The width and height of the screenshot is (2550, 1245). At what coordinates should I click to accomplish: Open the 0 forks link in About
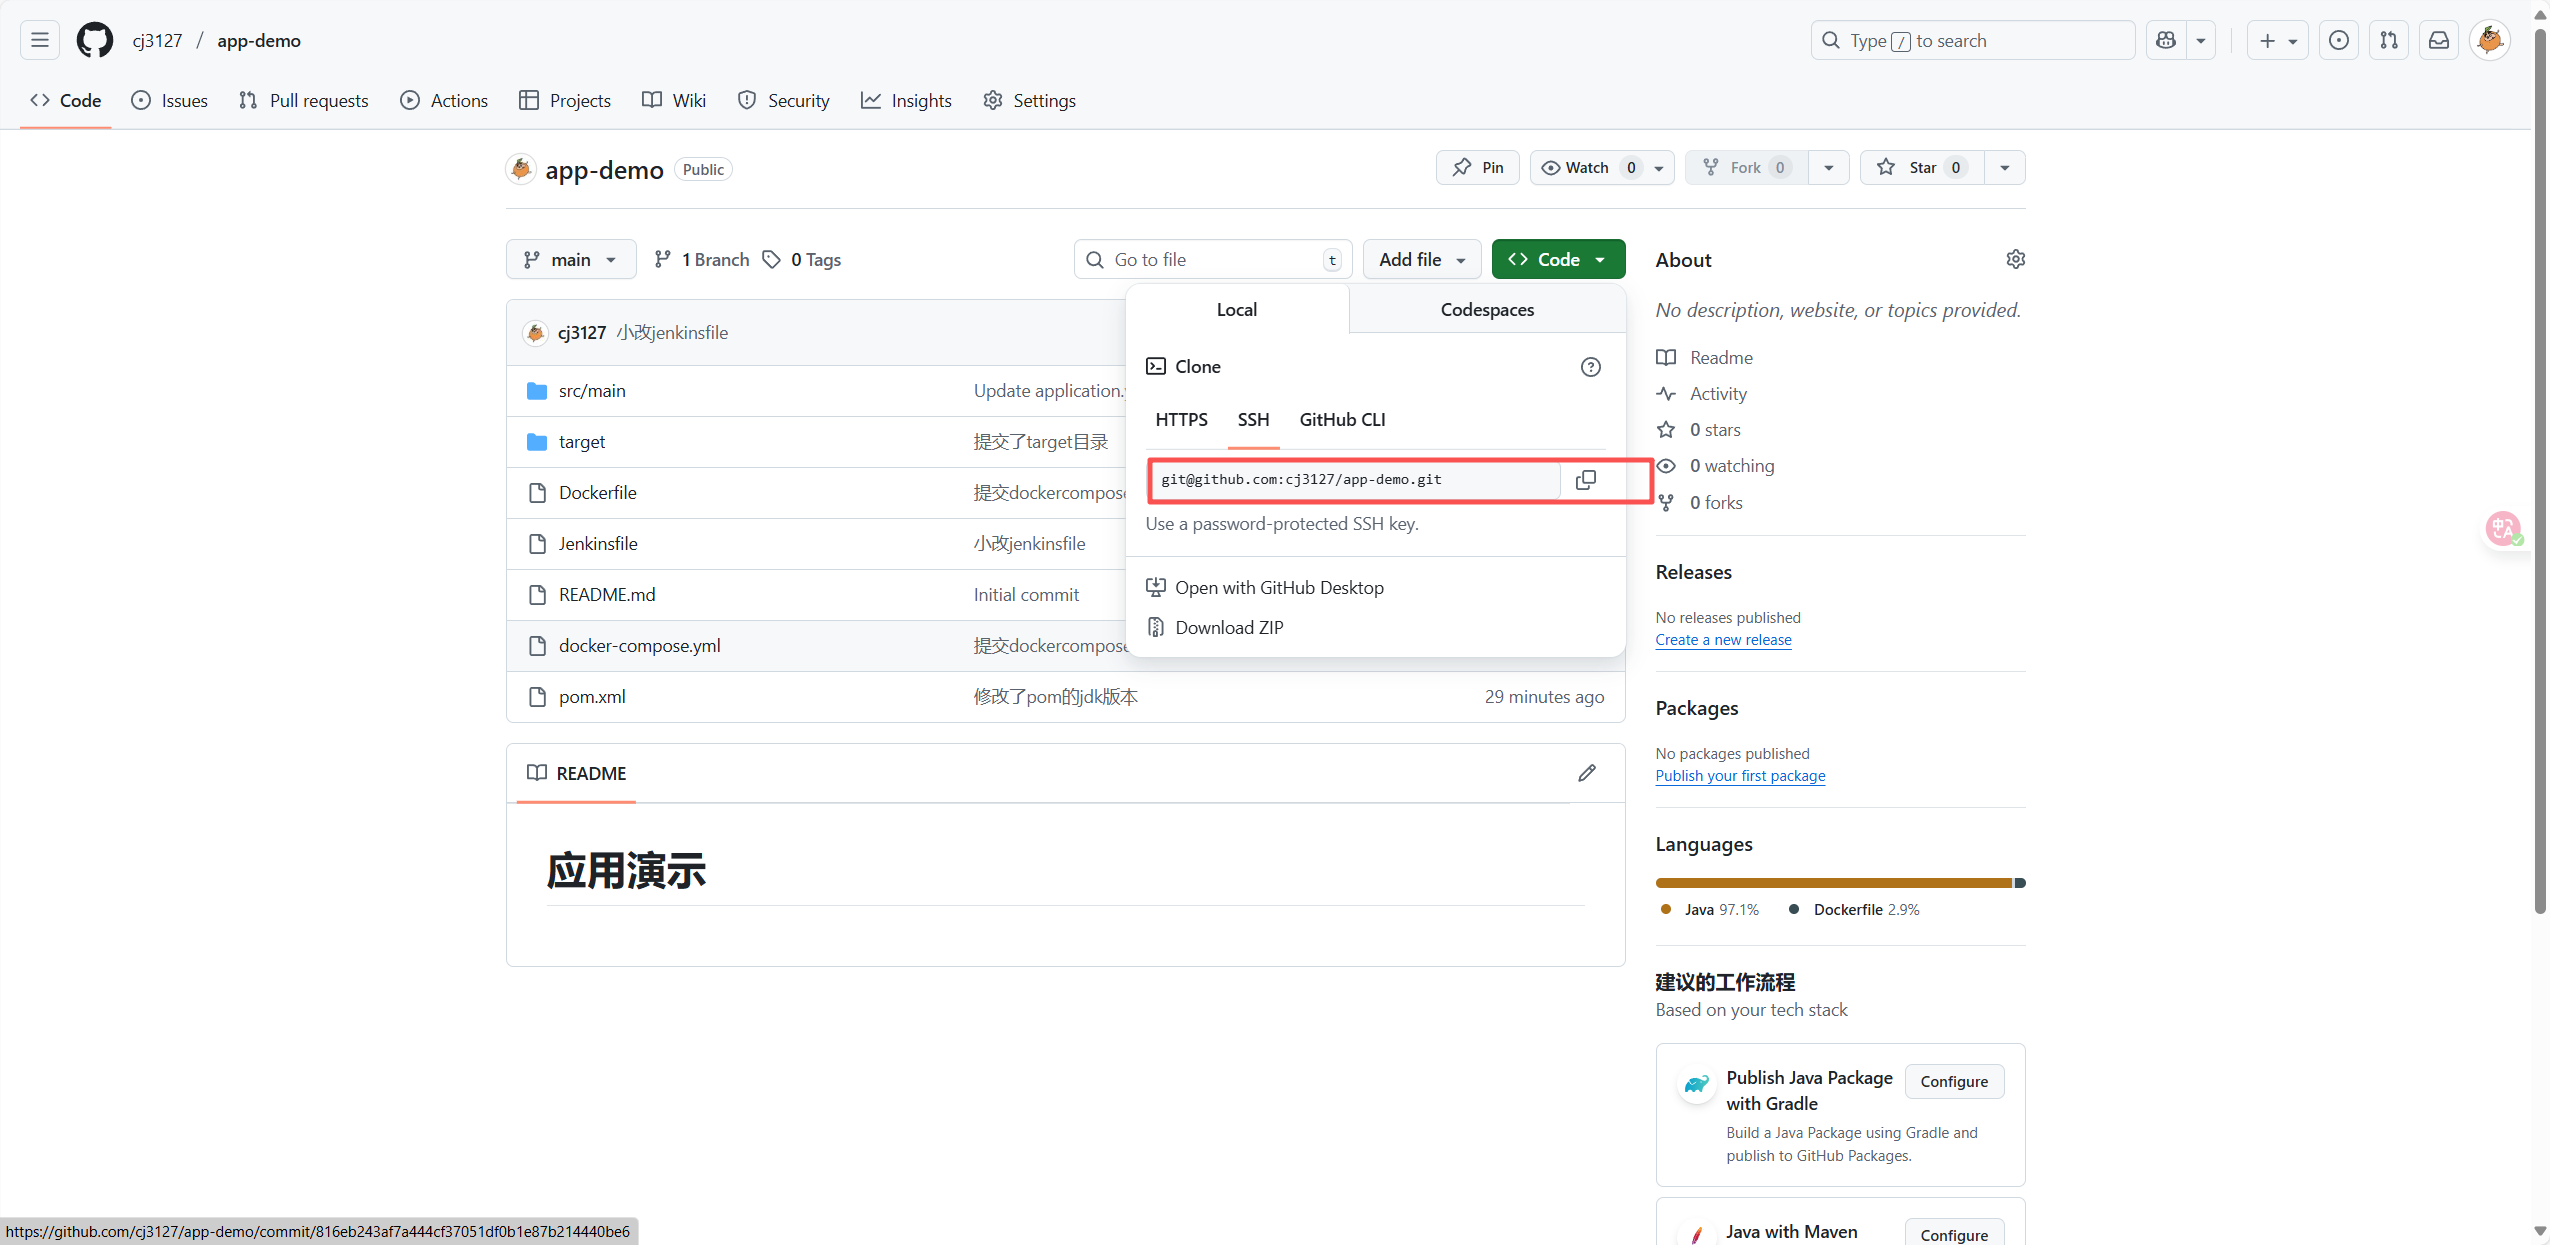point(1700,503)
